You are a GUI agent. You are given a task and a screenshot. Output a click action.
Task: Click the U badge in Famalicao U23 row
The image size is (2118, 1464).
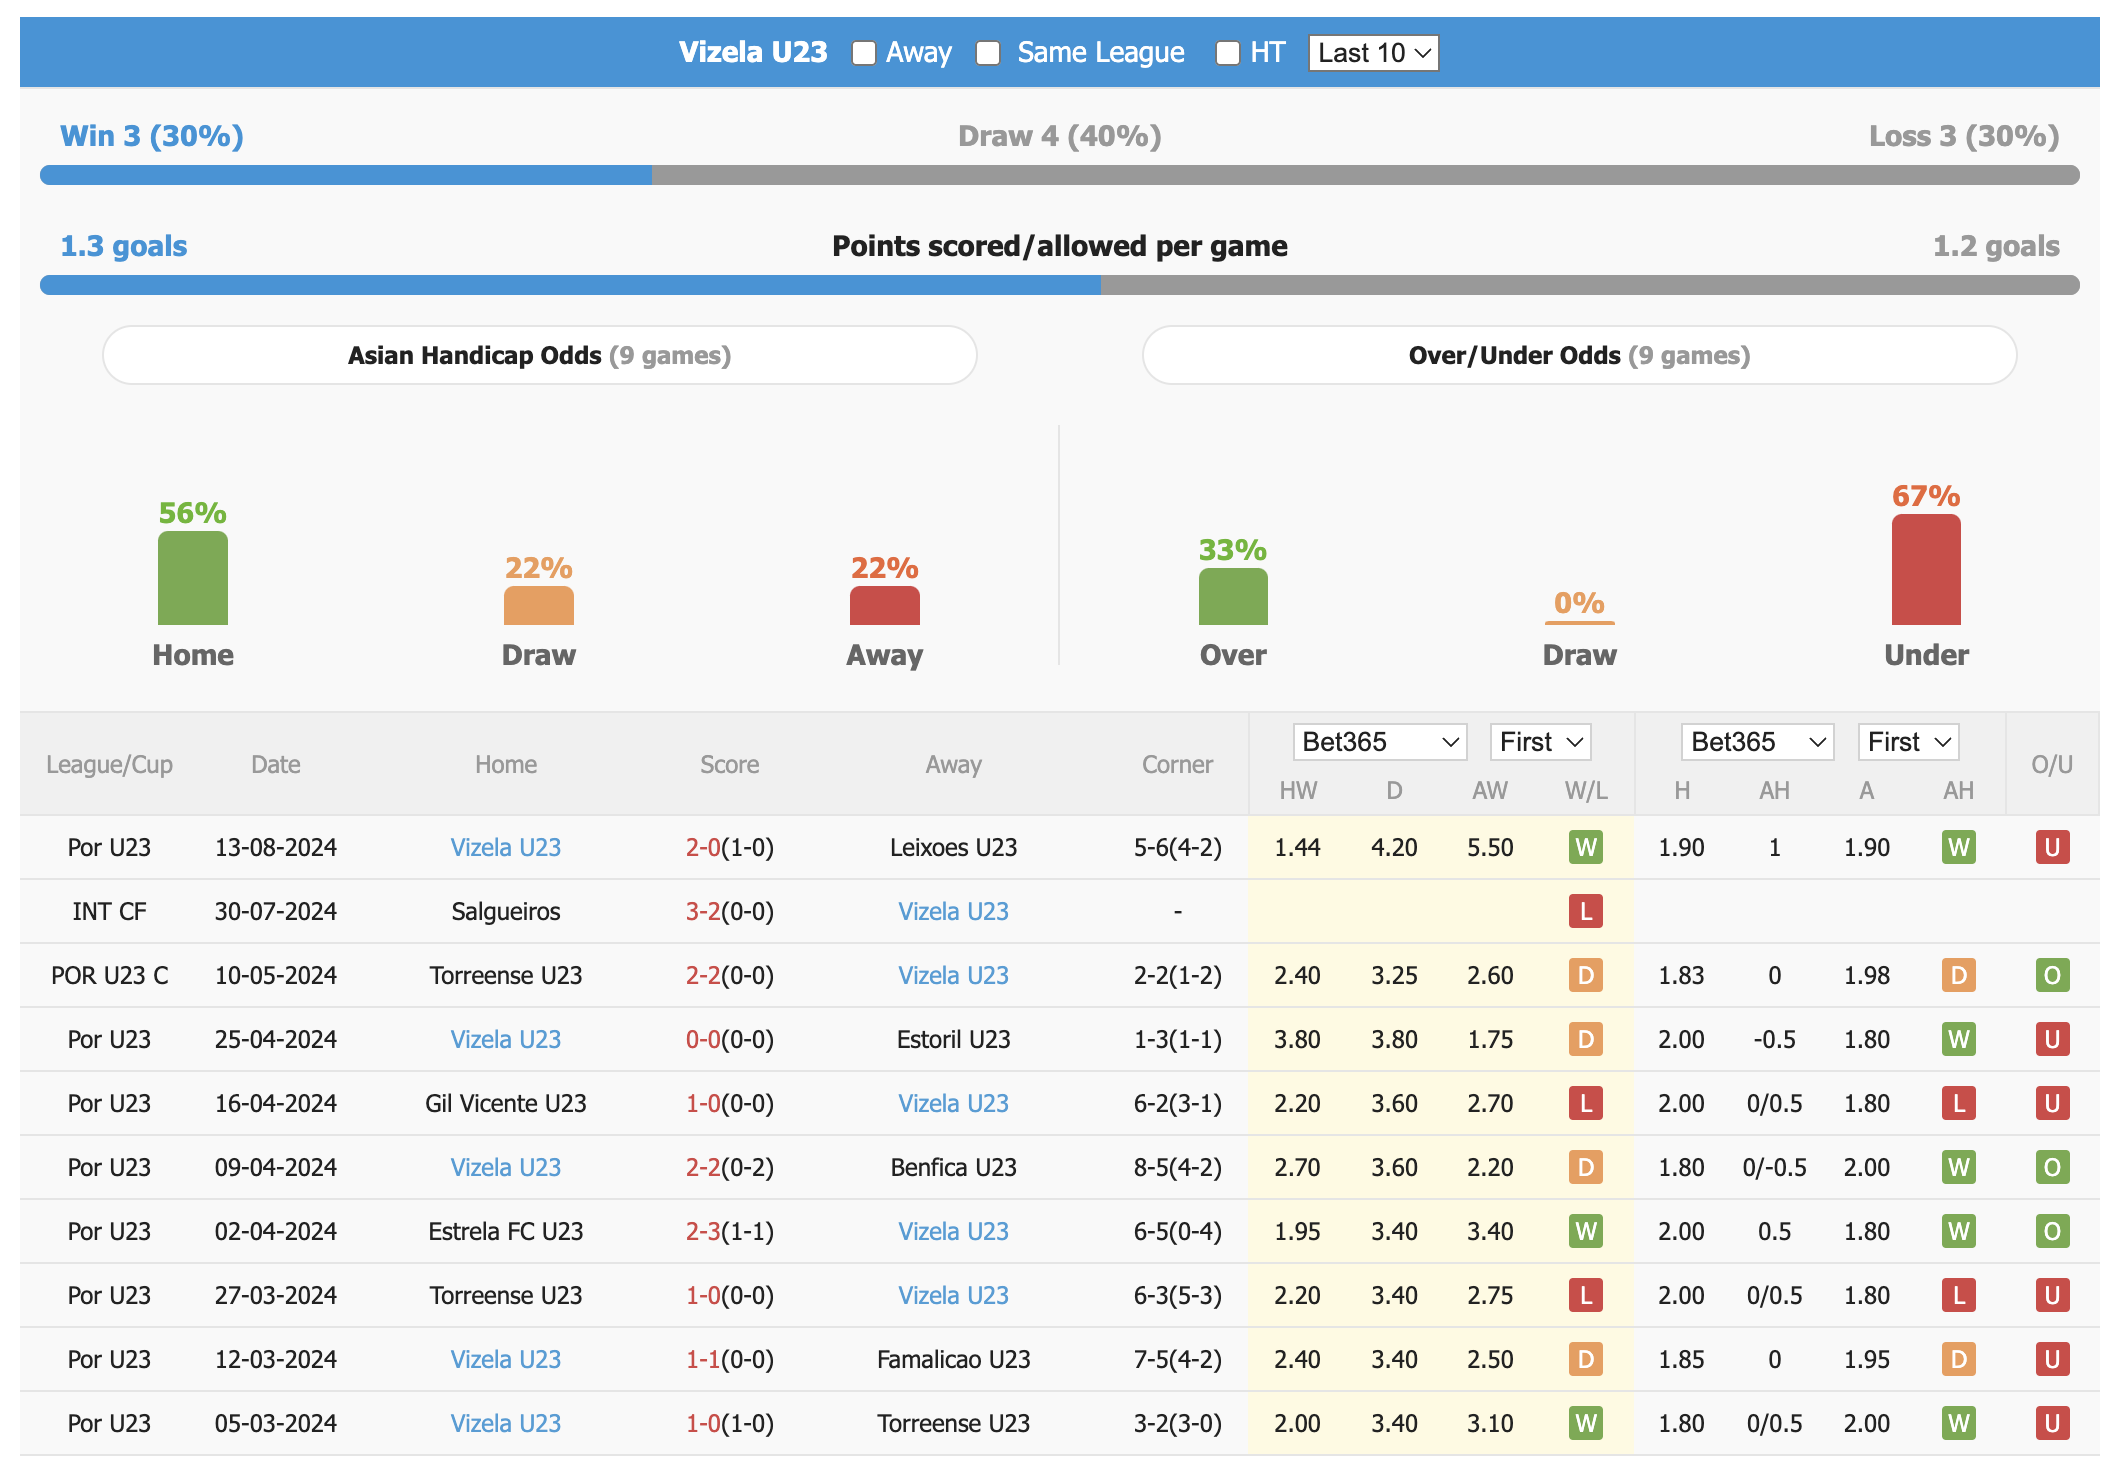2052,1359
